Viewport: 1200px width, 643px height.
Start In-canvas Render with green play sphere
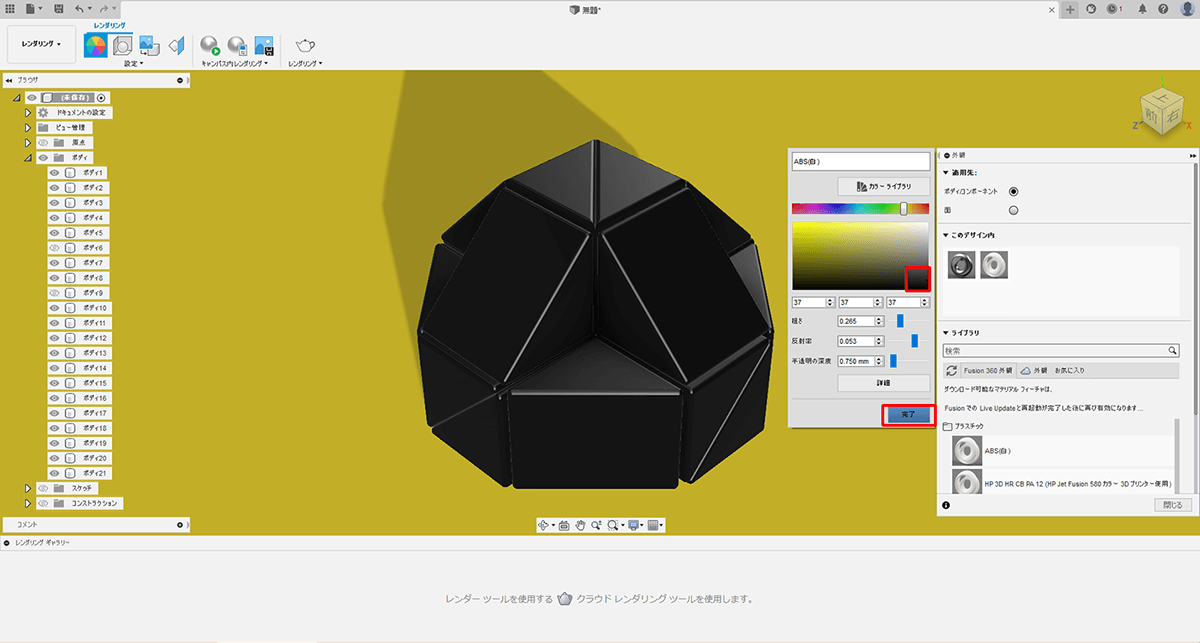(210, 46)
